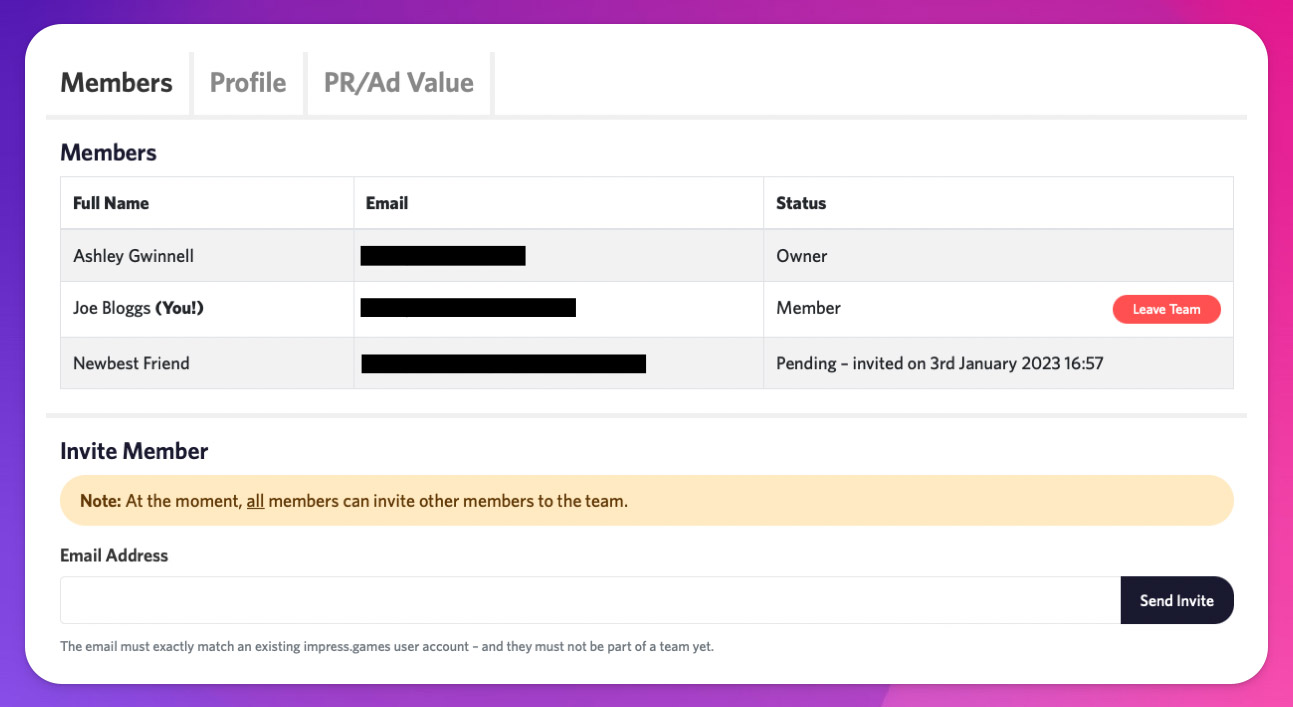
Task: Click Joe Bloggs in the members table
Action: (111, 309)
